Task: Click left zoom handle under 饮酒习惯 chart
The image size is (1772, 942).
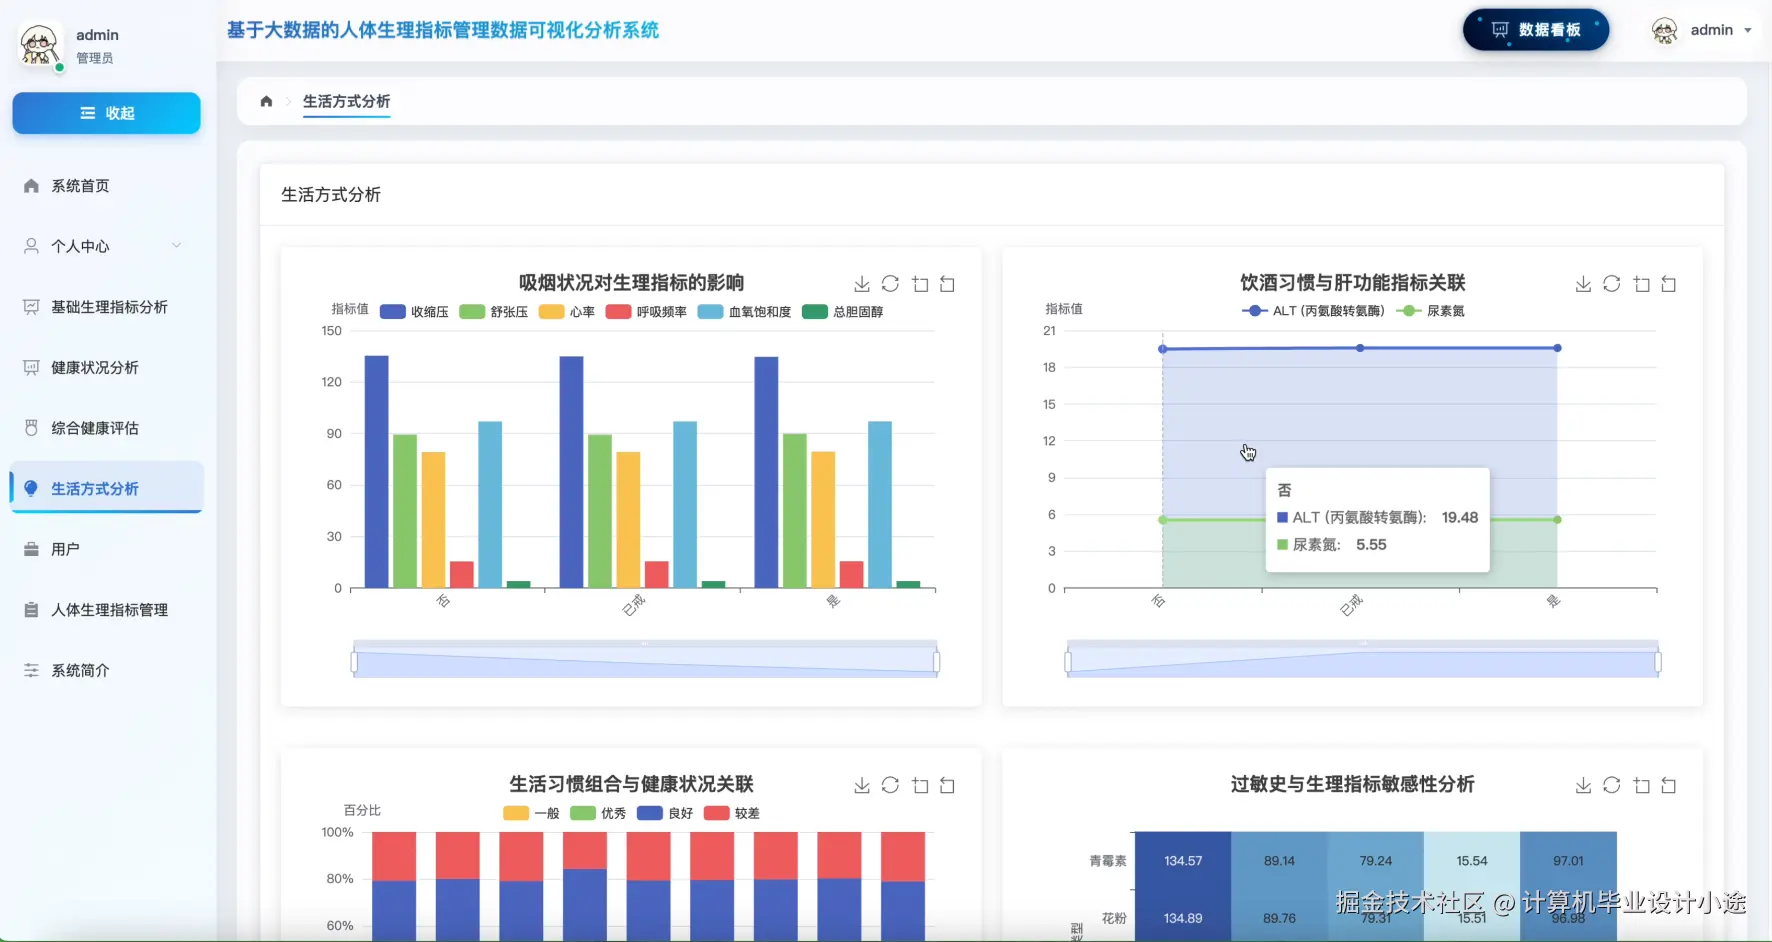Action: point(1068,662)
